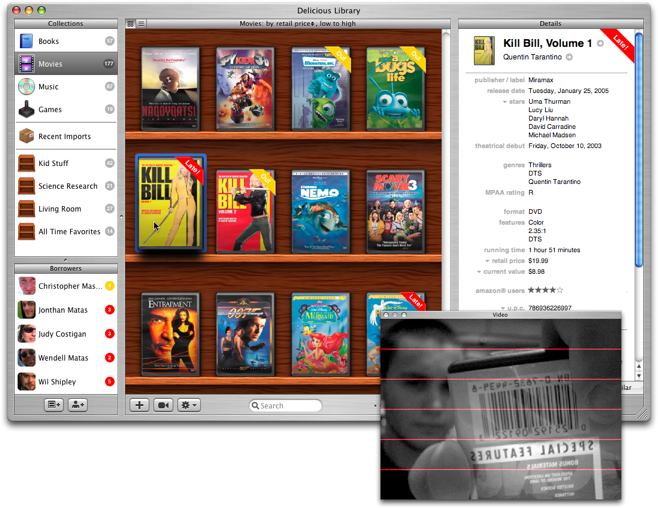Select borrower Wil Shipley

(x=66, y=382)
